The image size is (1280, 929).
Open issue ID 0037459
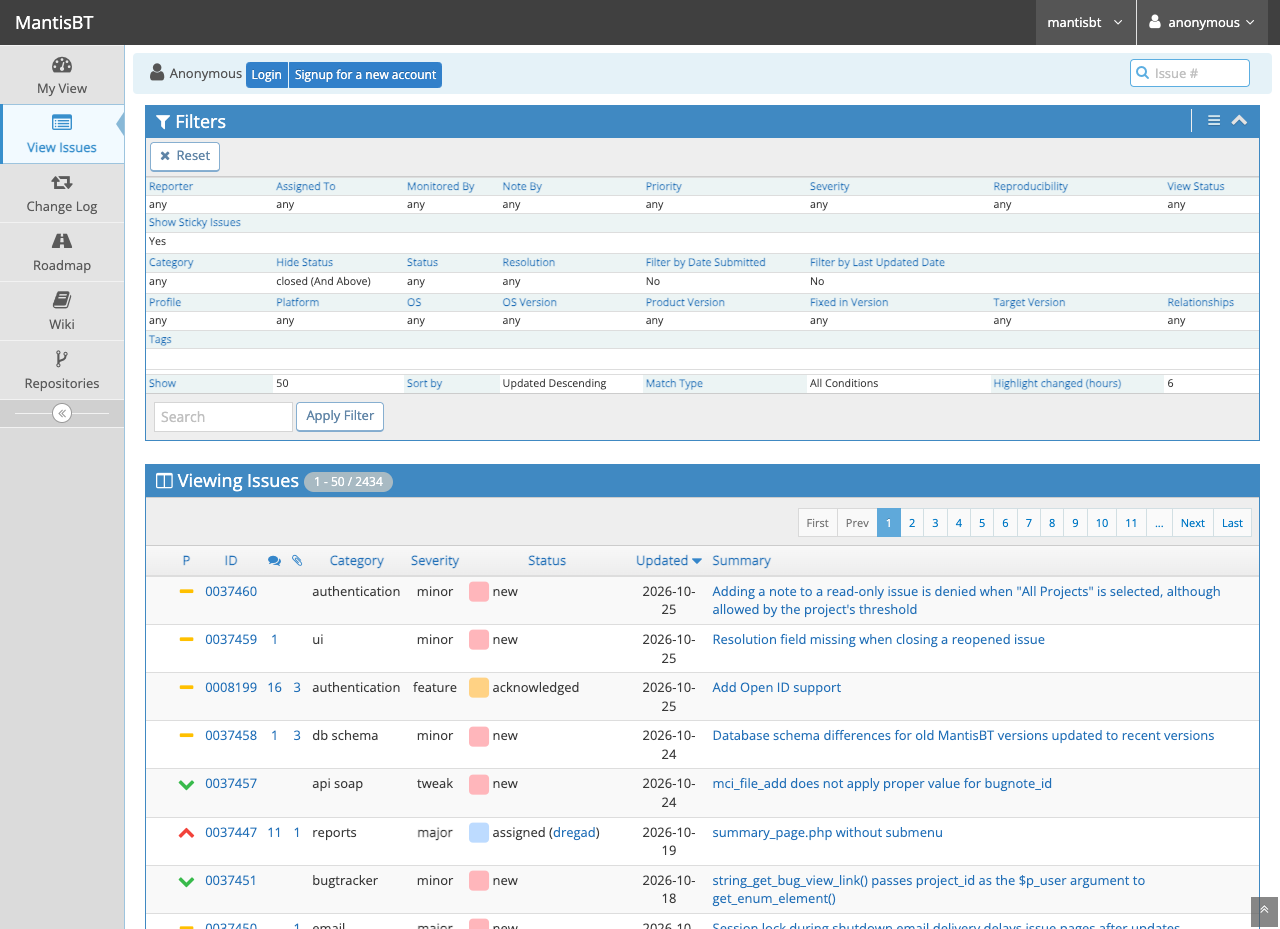(x=231, y=640)
